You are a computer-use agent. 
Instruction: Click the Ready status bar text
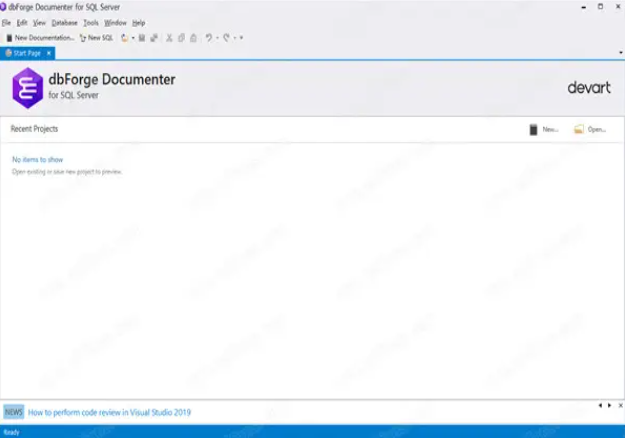pos(12,432)
